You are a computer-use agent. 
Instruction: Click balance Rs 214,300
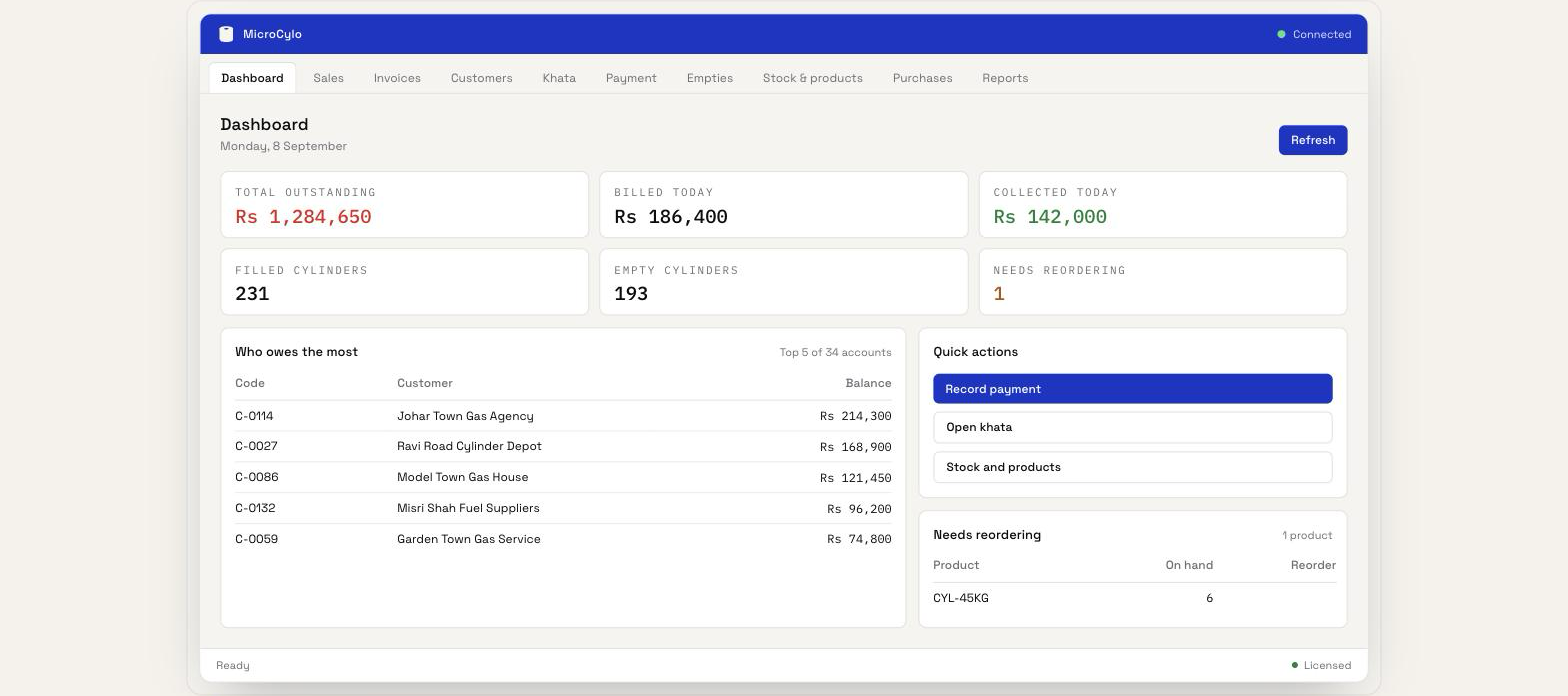(855, 416)
